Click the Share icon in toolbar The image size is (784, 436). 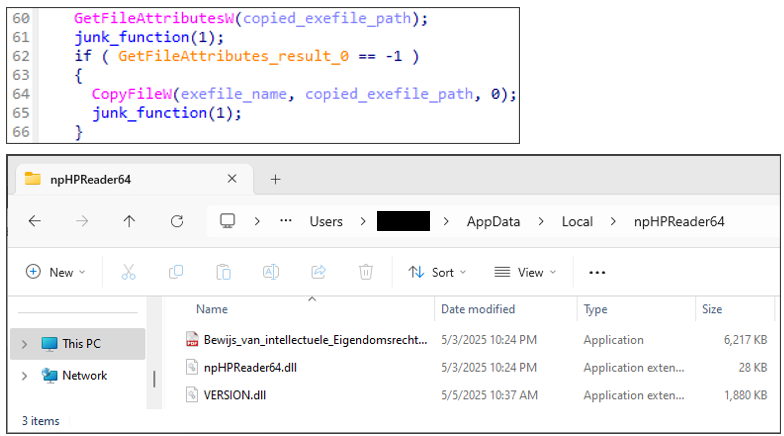coord(319,272)
